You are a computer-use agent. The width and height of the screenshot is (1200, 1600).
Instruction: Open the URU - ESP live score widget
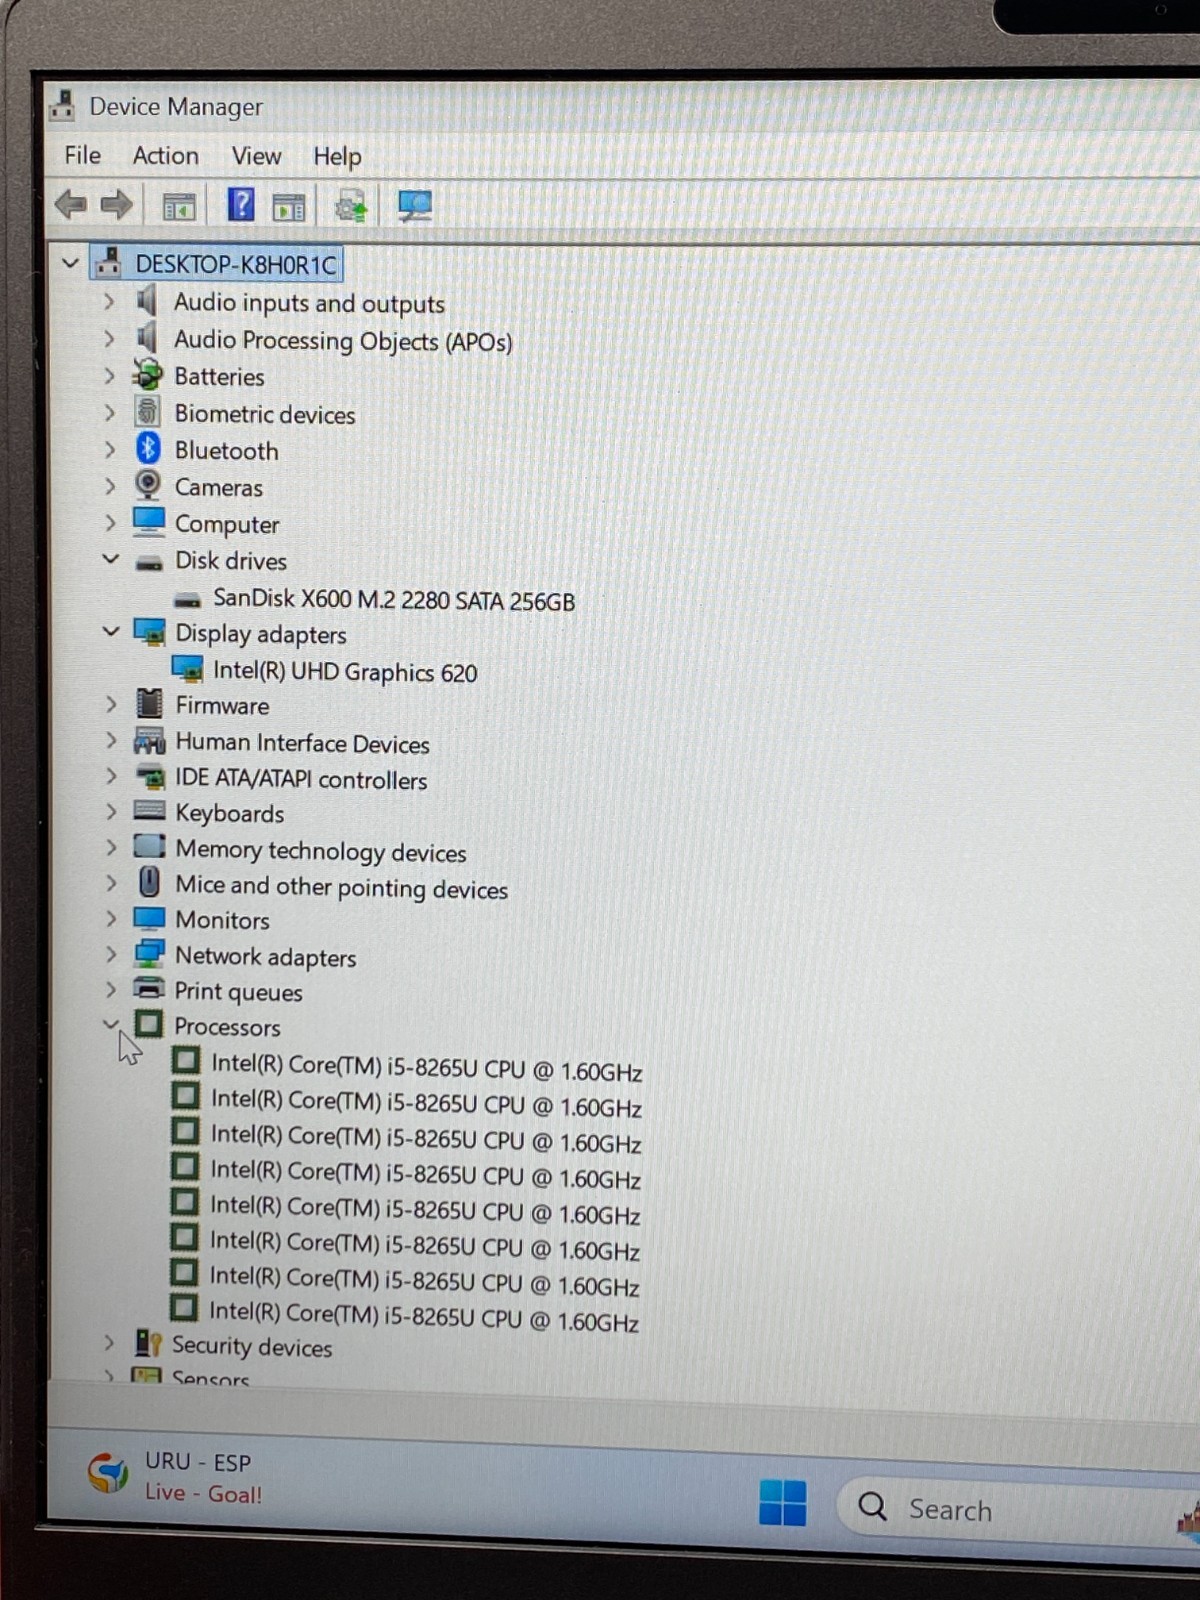[176, 1477]
